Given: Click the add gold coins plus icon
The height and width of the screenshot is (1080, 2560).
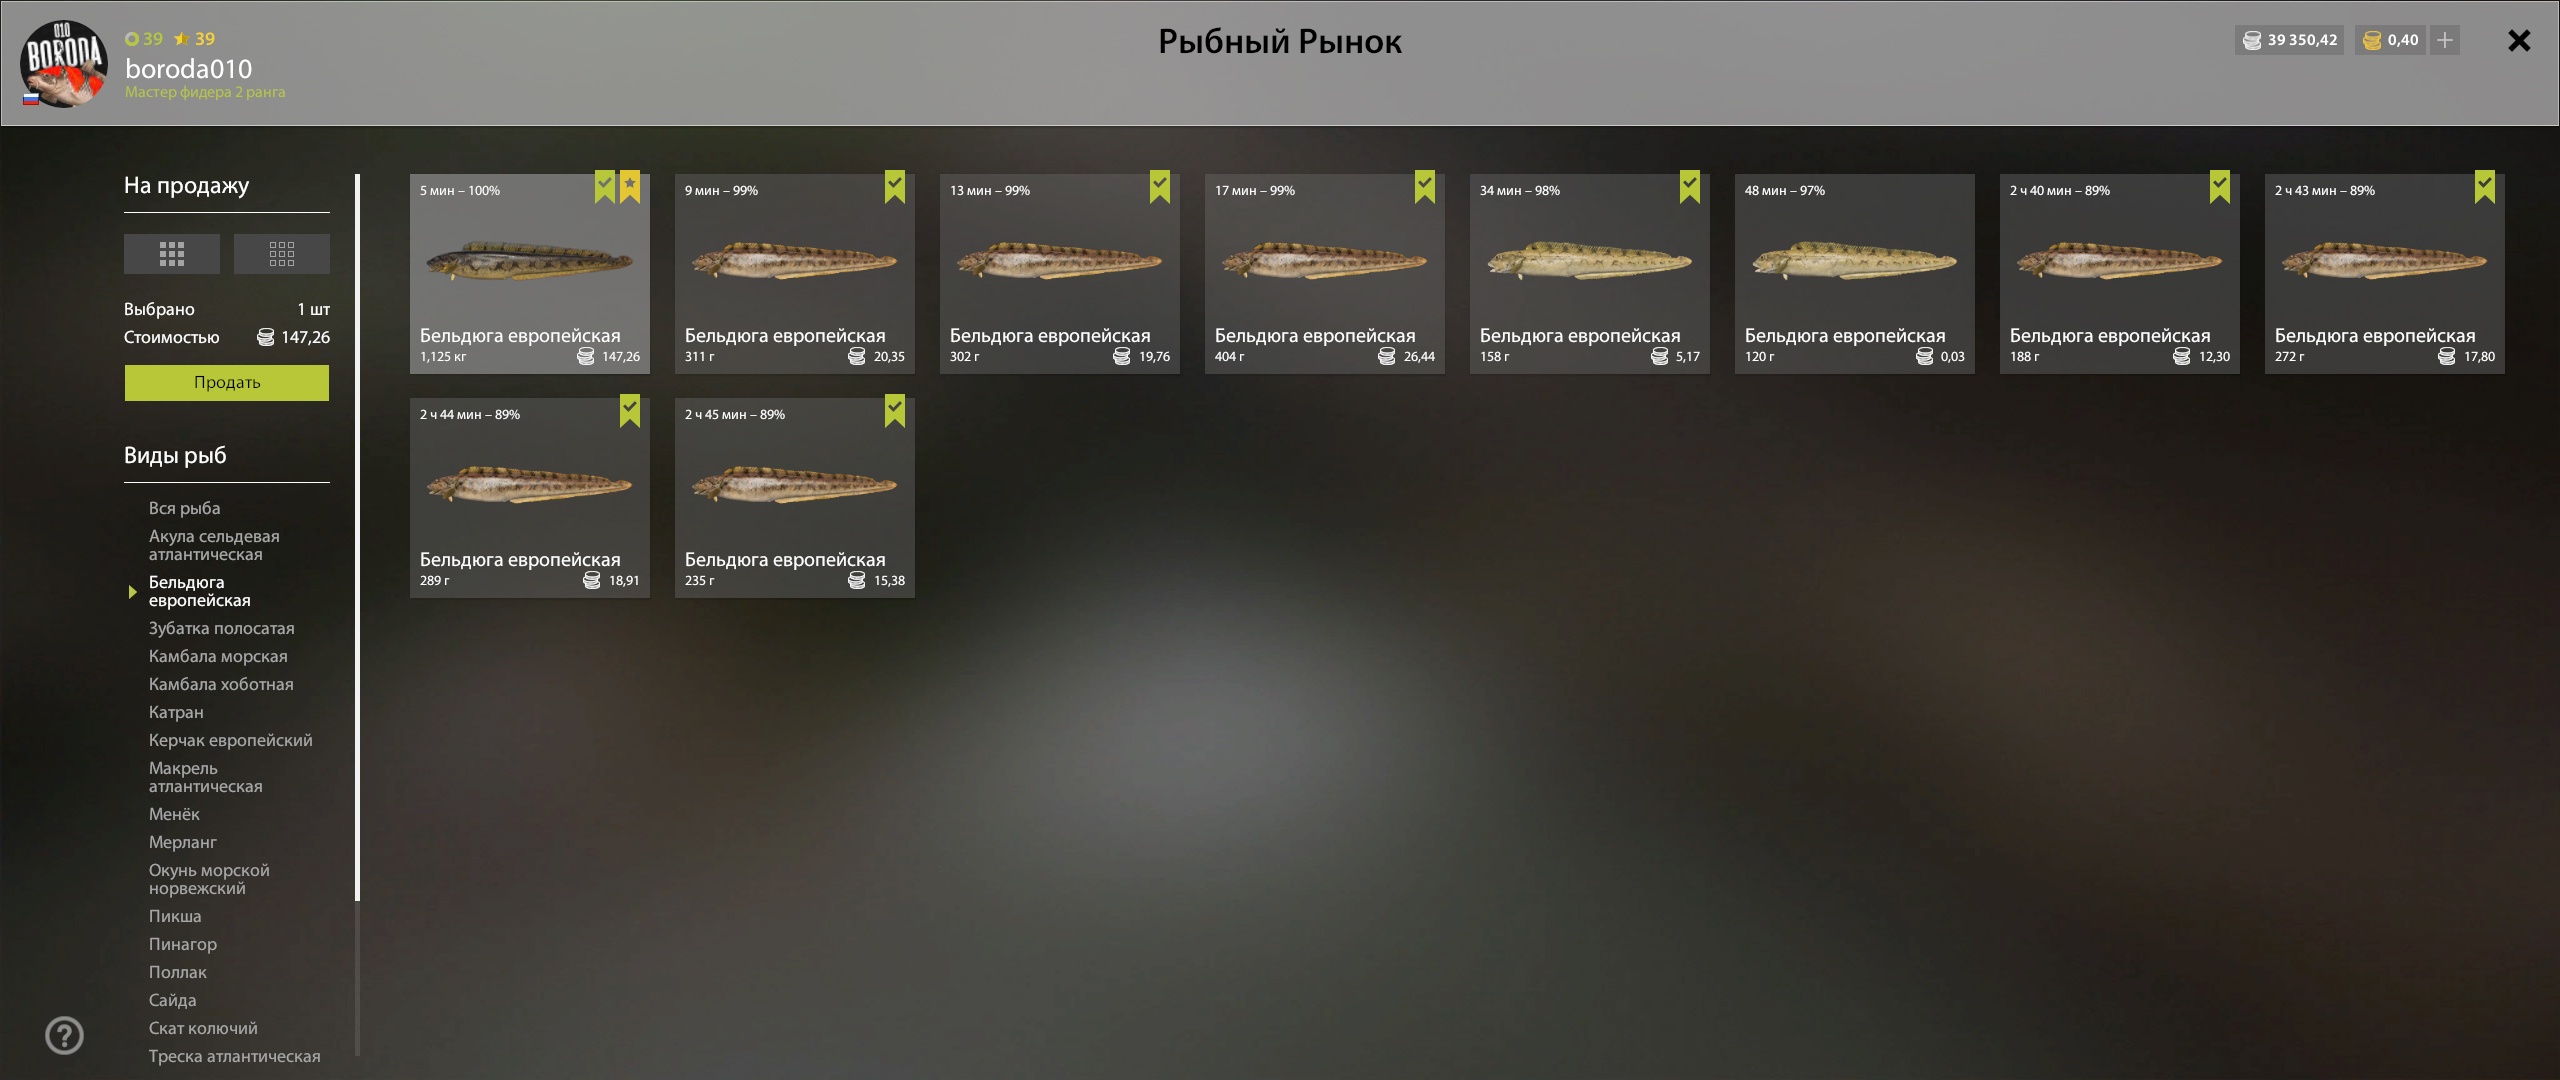Looking at the screenshot, I should [2445, 40].
